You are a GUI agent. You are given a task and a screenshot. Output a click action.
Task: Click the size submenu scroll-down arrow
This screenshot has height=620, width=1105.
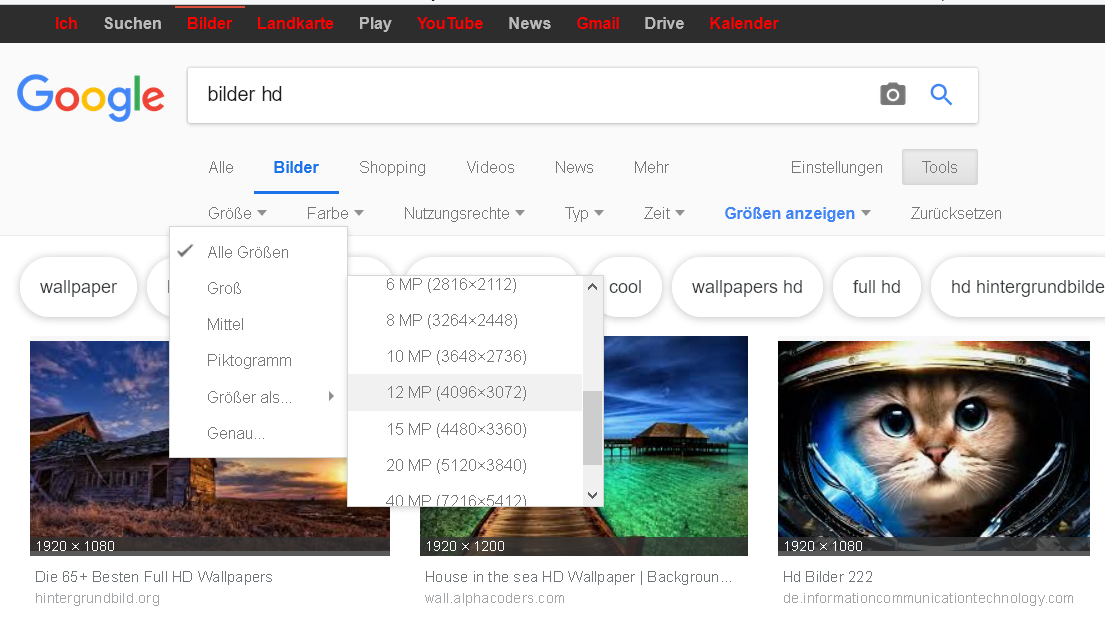[x=592, y=495]
